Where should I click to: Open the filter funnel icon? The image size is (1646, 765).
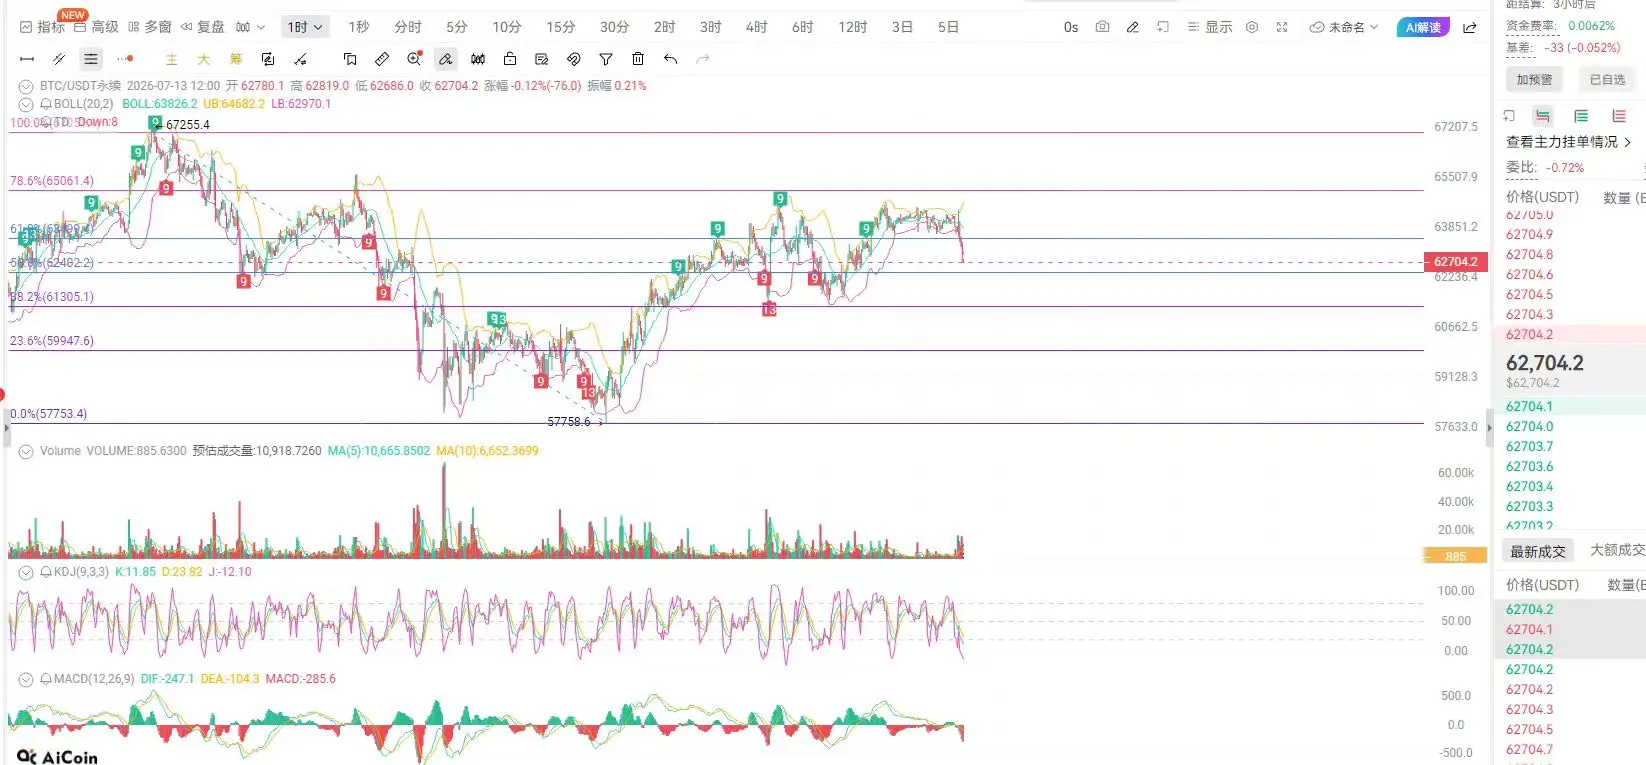point(606,59)
